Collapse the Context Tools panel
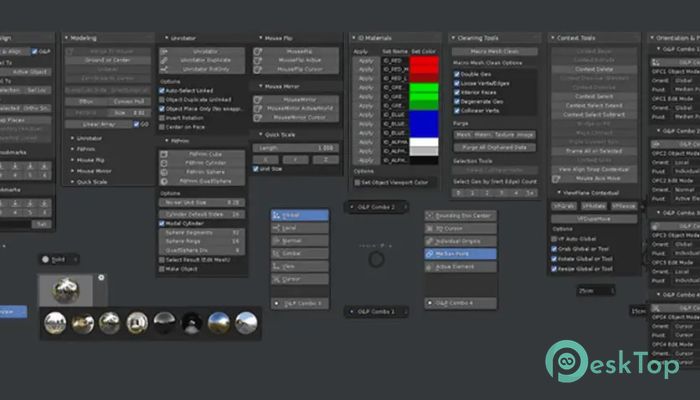Image resolution: width=700 pixels, height=400 pixels. click(x=553, y=38)
